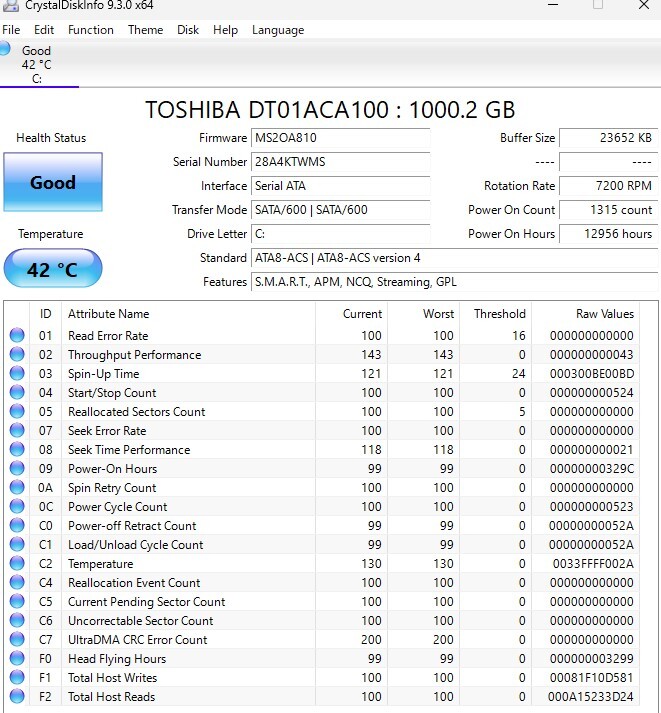Click status orb for Seek Time Performance
Screen dimensions: 661x713
point(17,449)
